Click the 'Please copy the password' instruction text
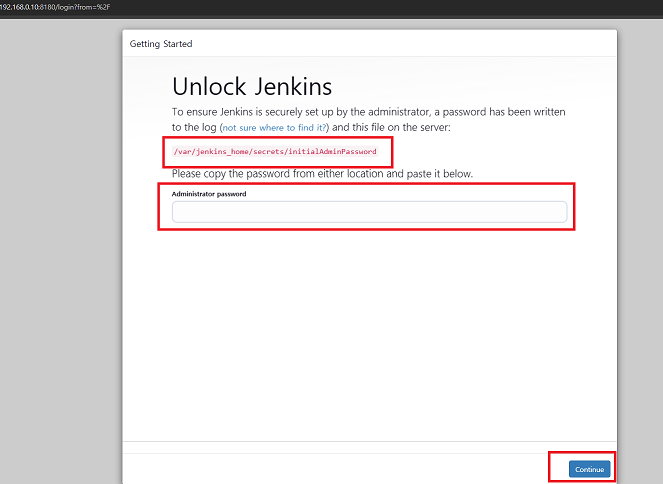The image size is (663, 484). (322, 174)
